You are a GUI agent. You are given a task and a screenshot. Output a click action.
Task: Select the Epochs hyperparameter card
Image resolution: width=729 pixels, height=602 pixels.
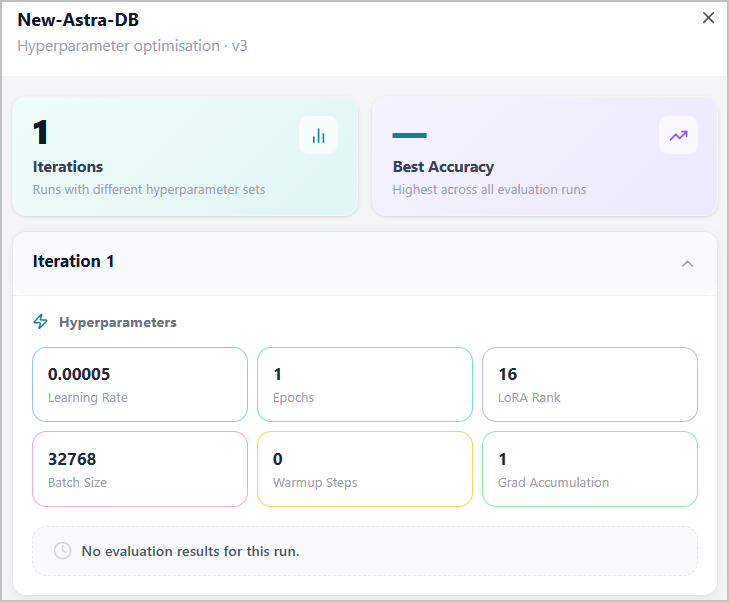[365, 384]
